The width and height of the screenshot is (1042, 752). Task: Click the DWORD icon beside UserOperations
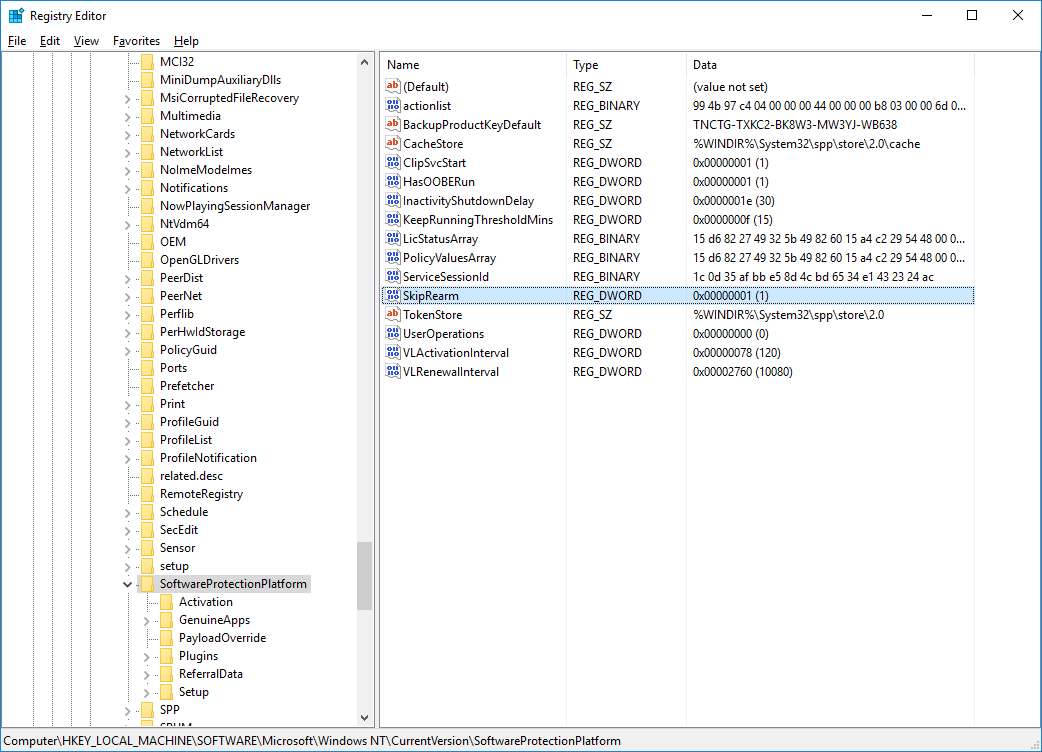[393, 333]
